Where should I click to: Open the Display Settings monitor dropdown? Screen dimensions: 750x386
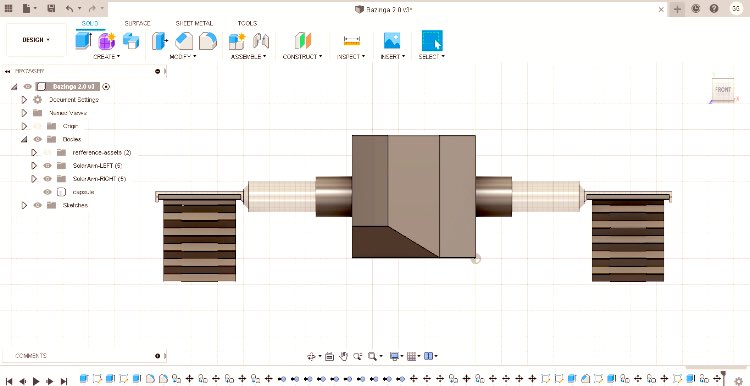(x=397, y=356)
